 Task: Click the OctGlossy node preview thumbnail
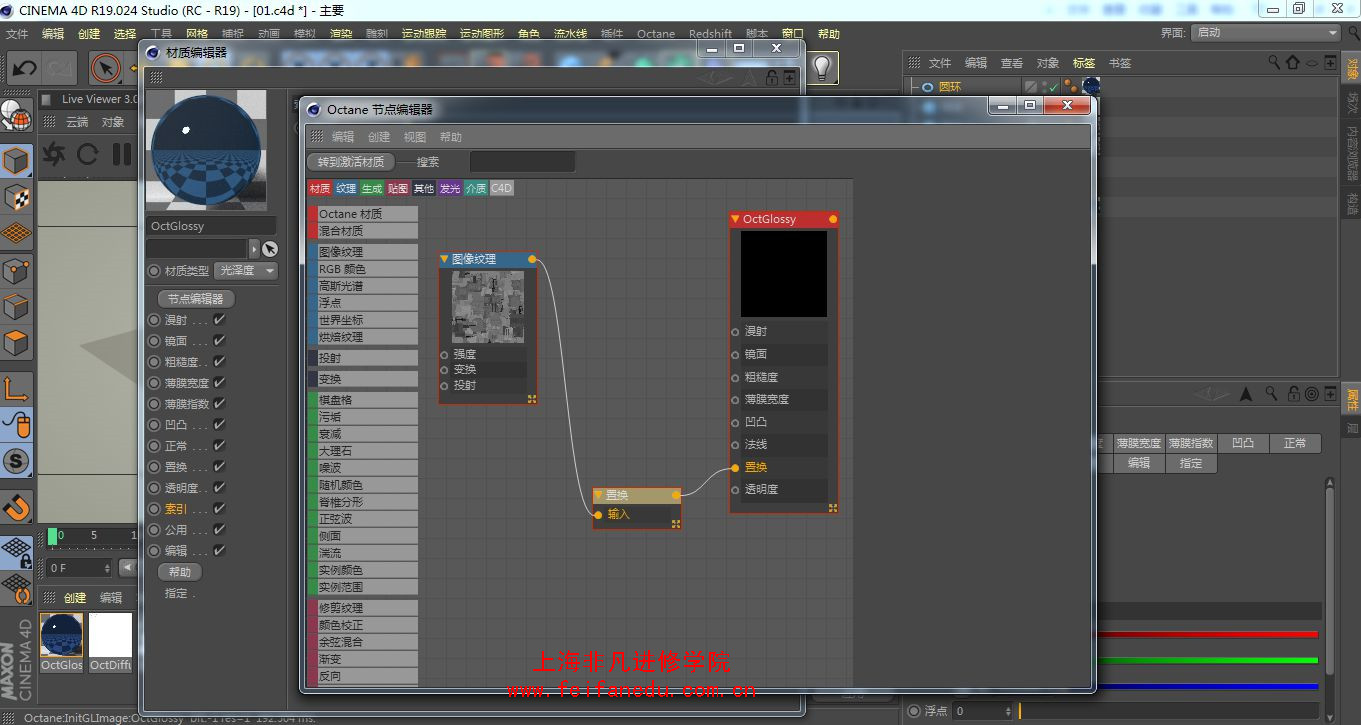[784, 274]
